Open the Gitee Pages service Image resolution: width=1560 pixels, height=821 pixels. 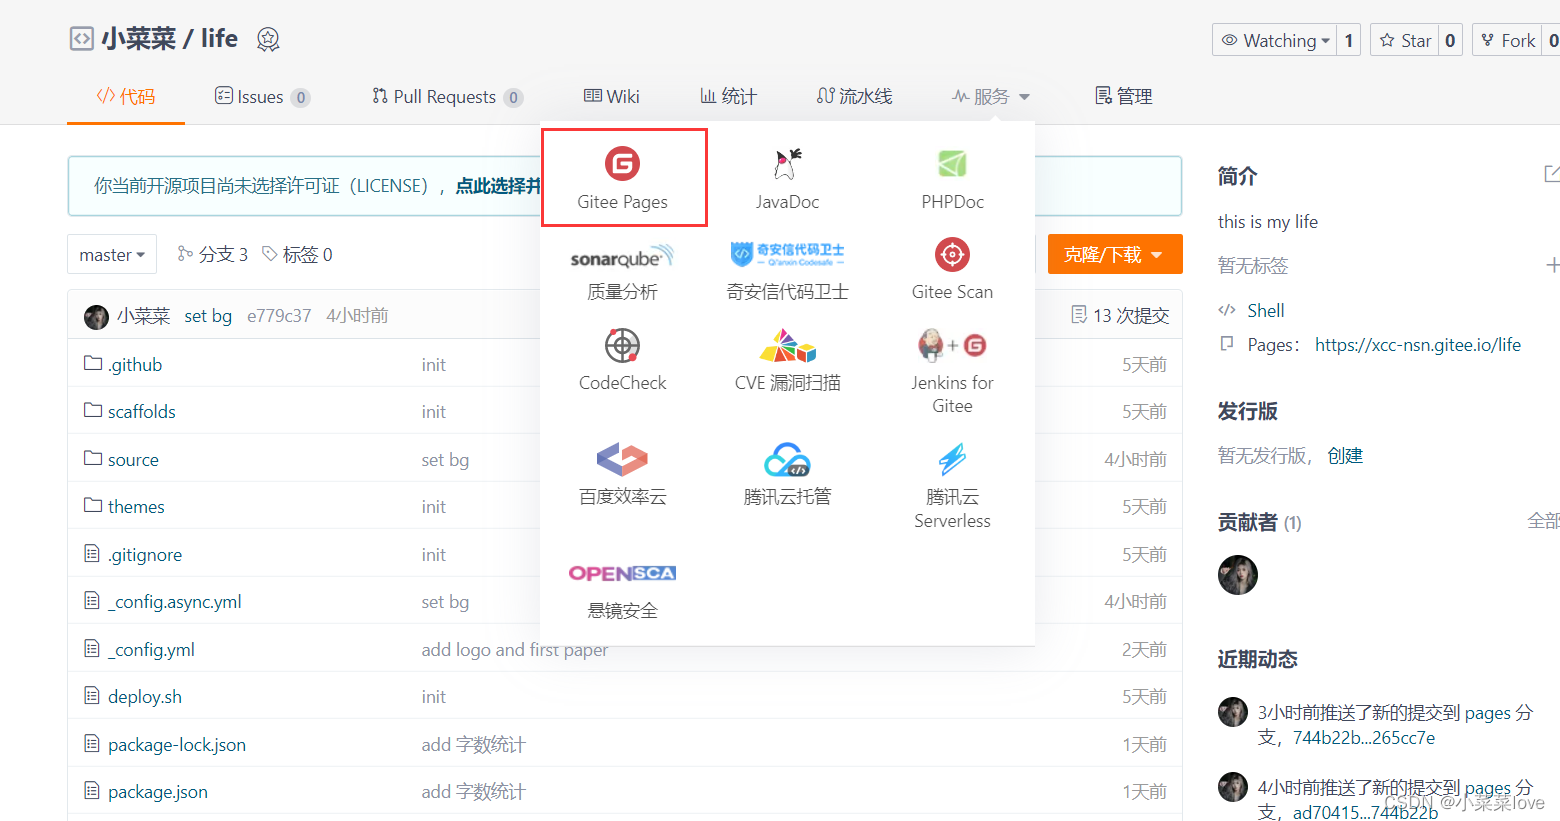click(623, 178)
